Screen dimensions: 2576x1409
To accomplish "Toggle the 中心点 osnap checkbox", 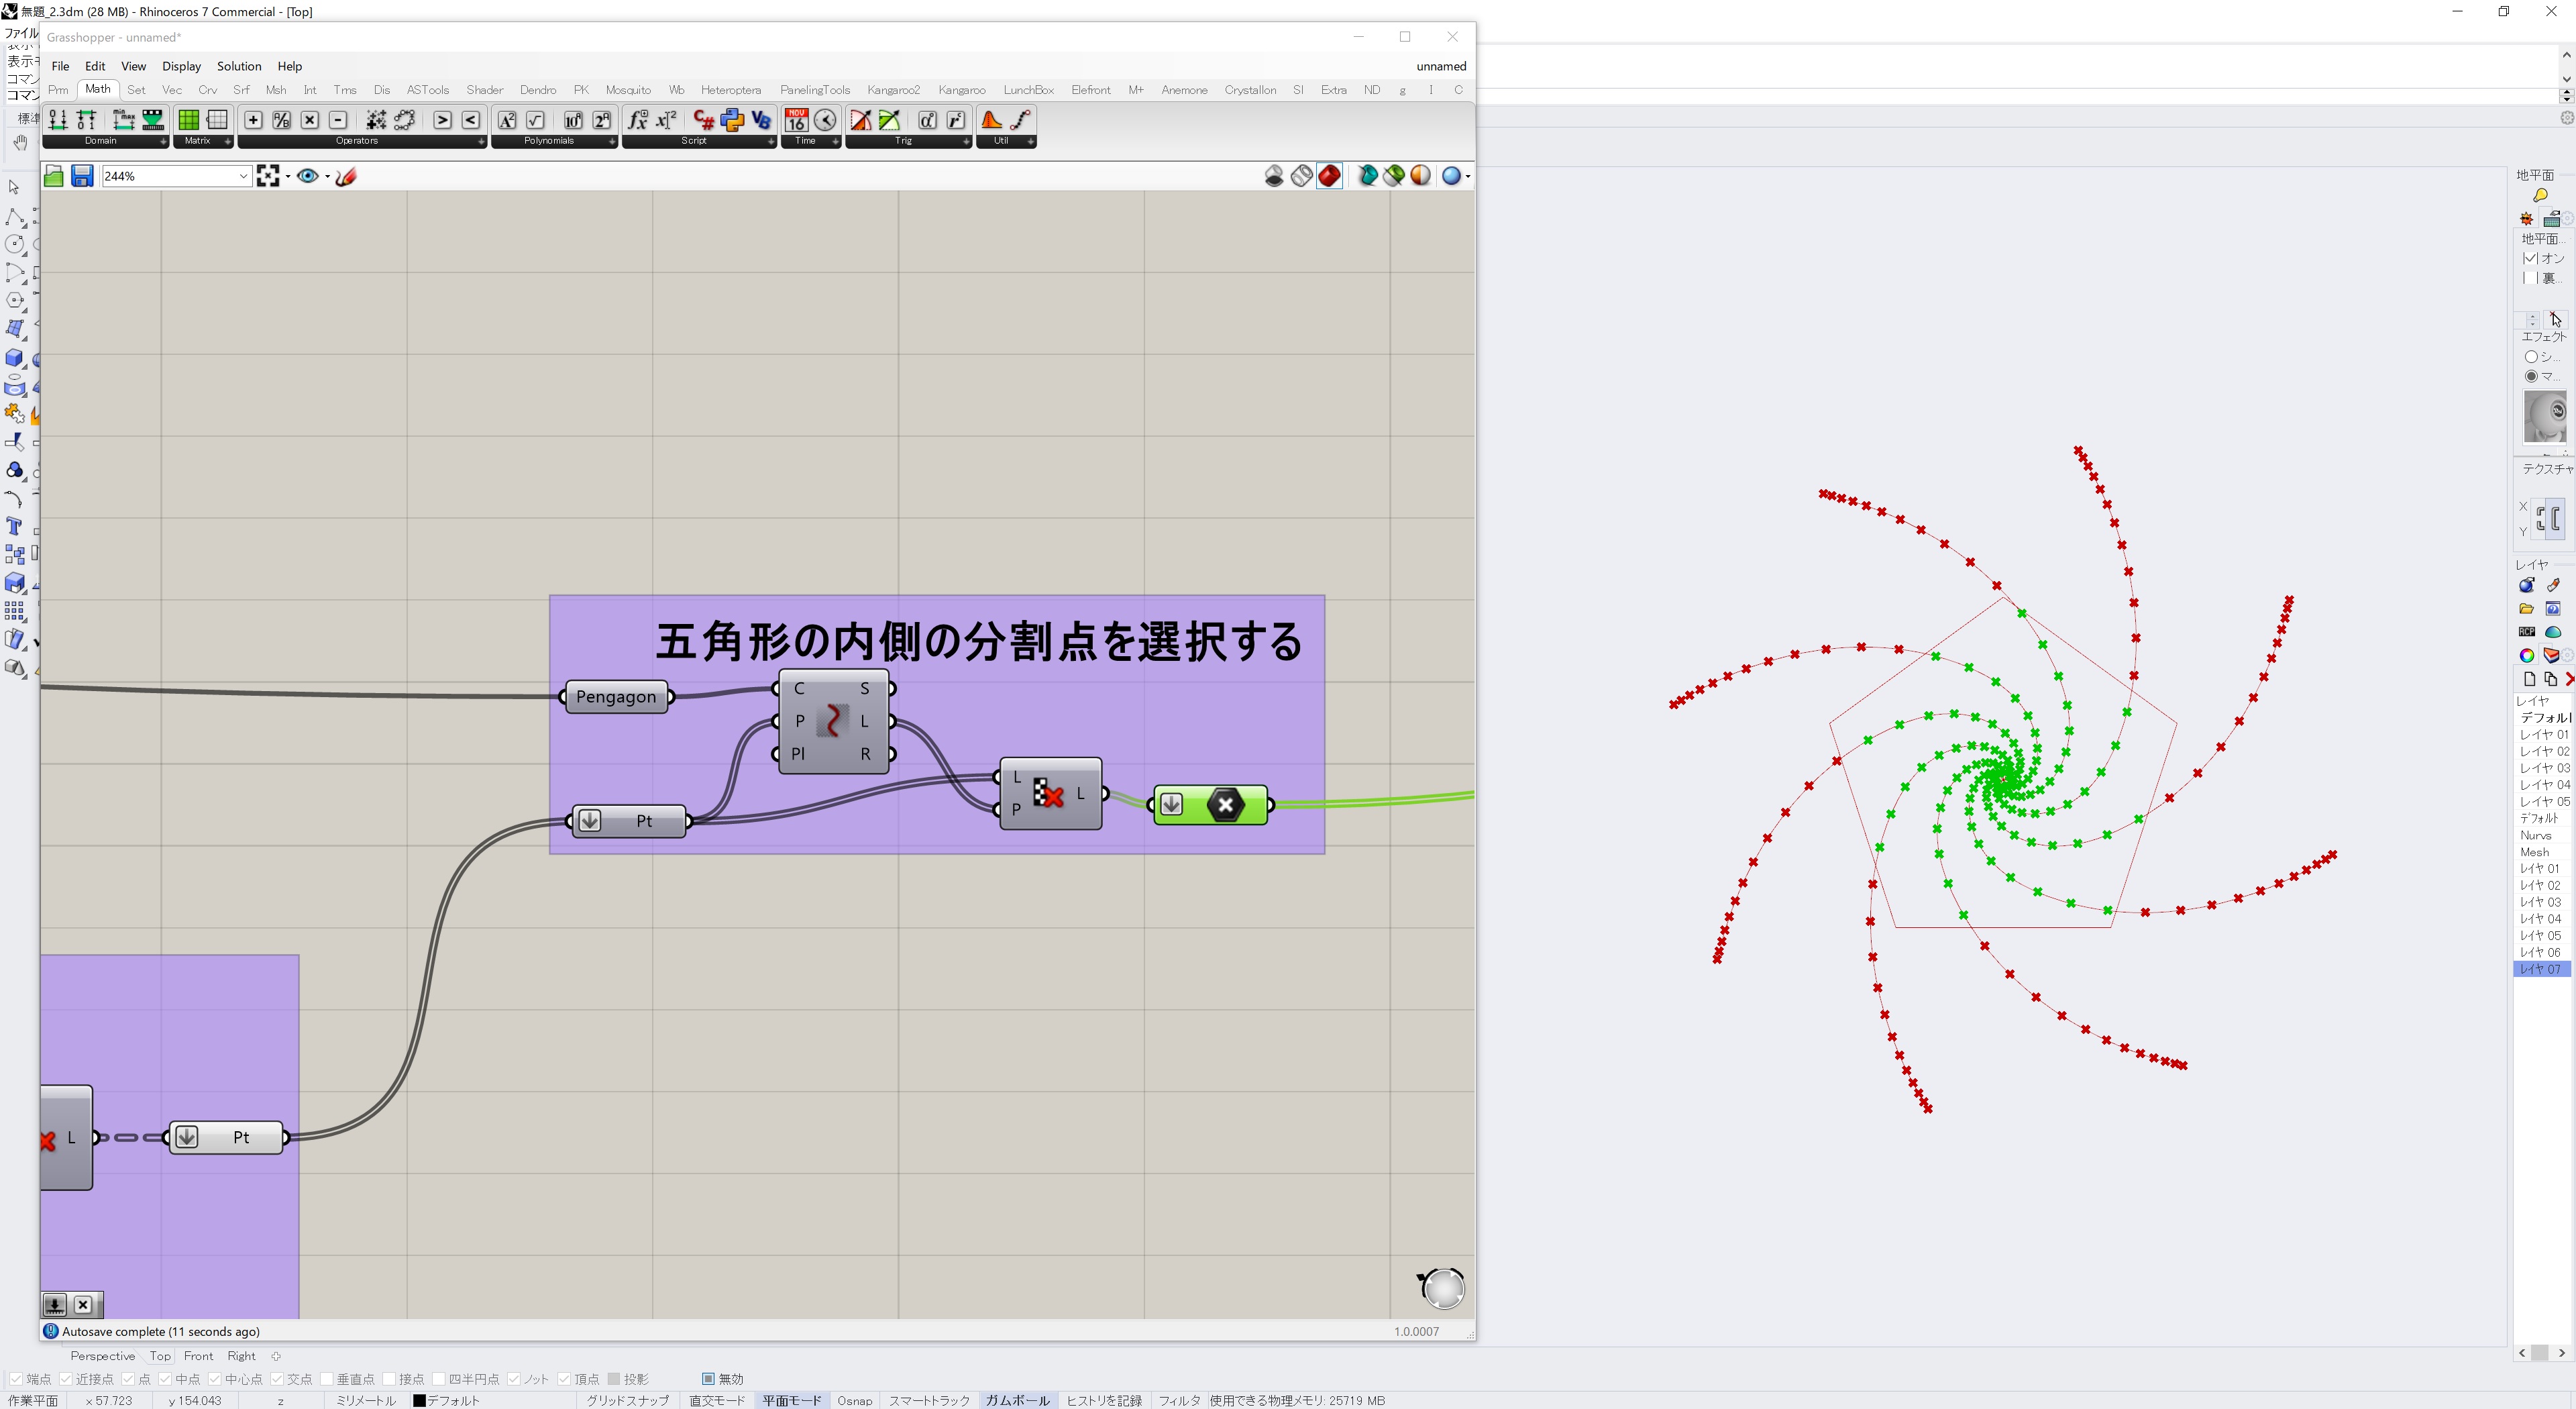I will pyautogui.click(x=214, y=1379).
